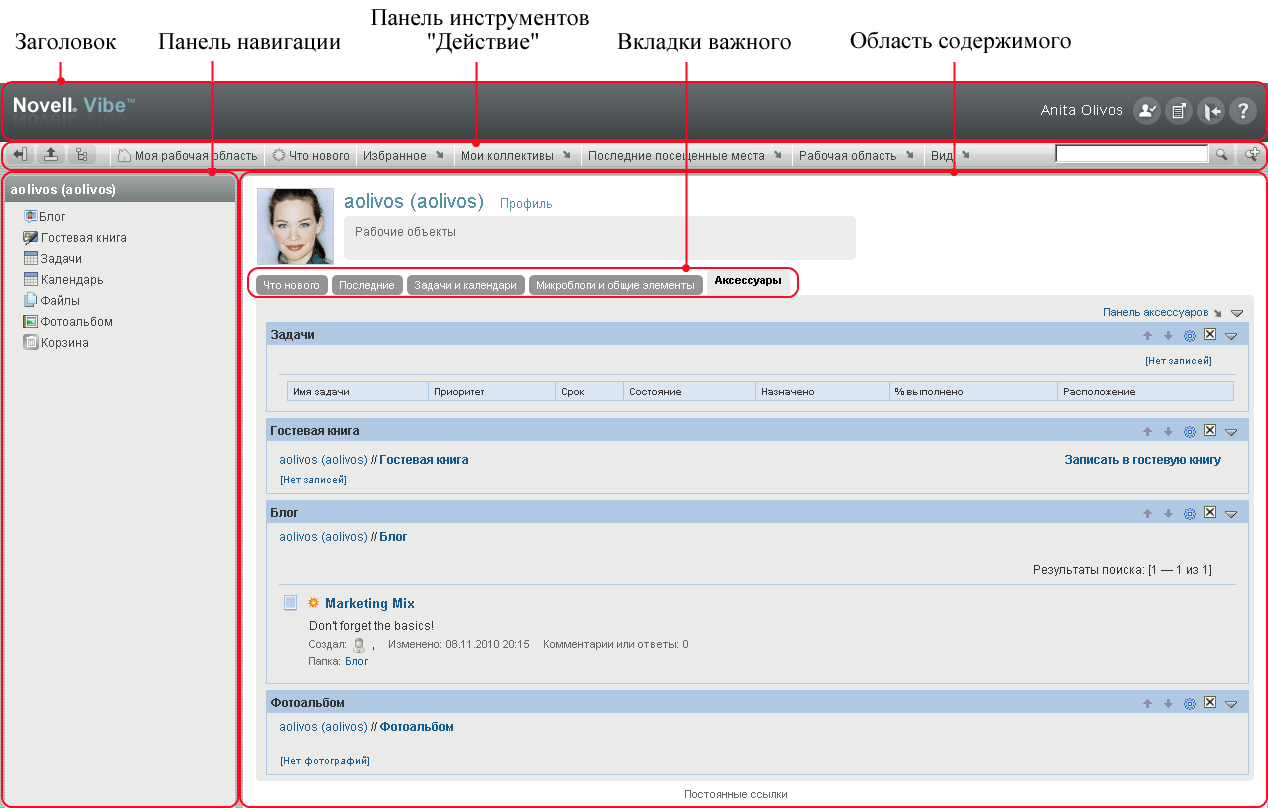Open personal preferences icon beside Anita Olivos
This screenshot has height=808, width=1268.
tap(1146, 111)
